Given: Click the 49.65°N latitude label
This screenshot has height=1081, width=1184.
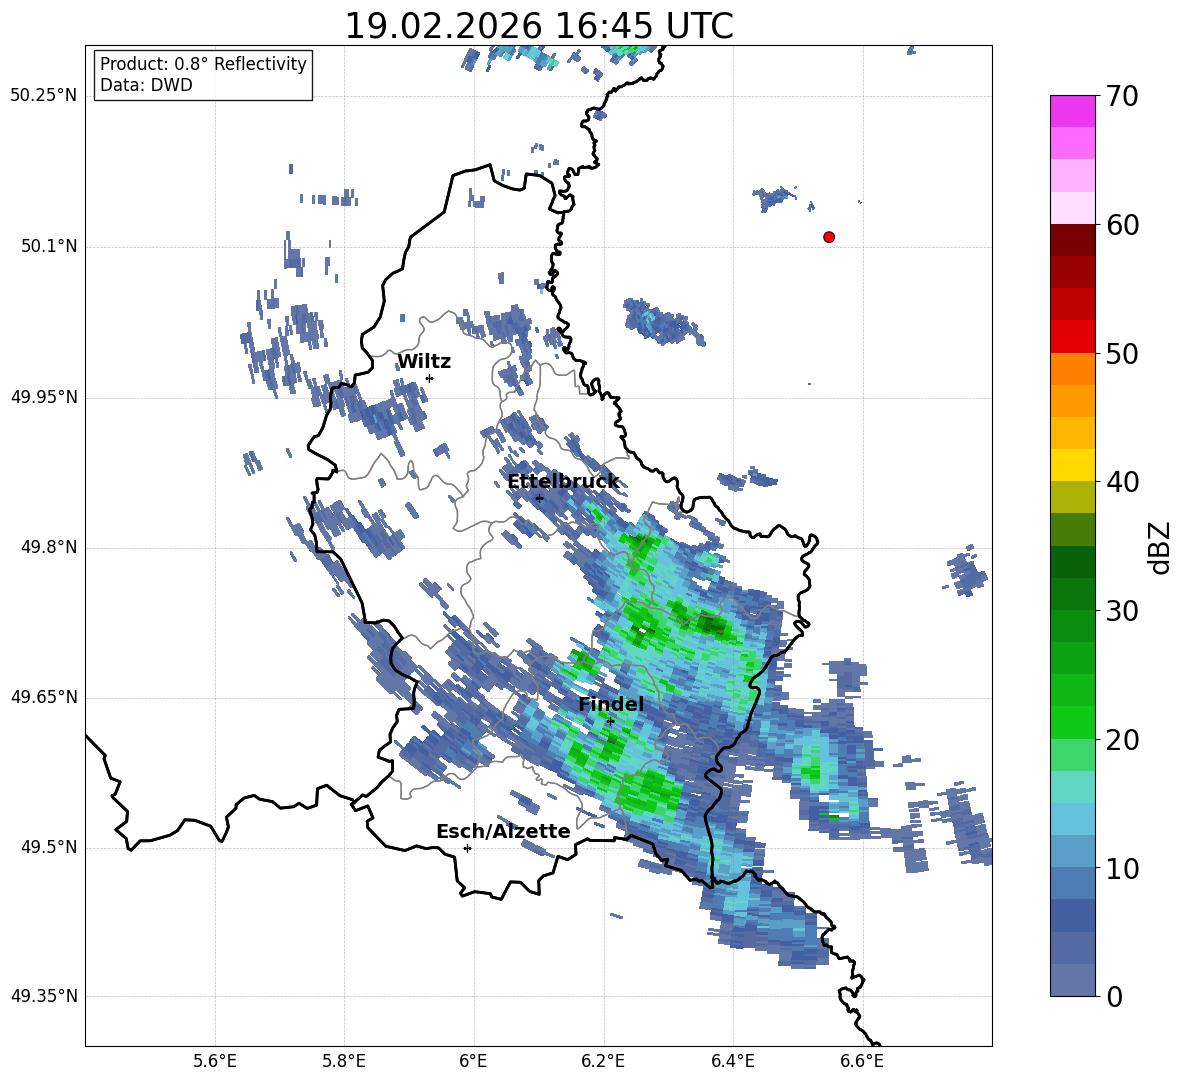Looking at the screenshot, I should (44, 698).
